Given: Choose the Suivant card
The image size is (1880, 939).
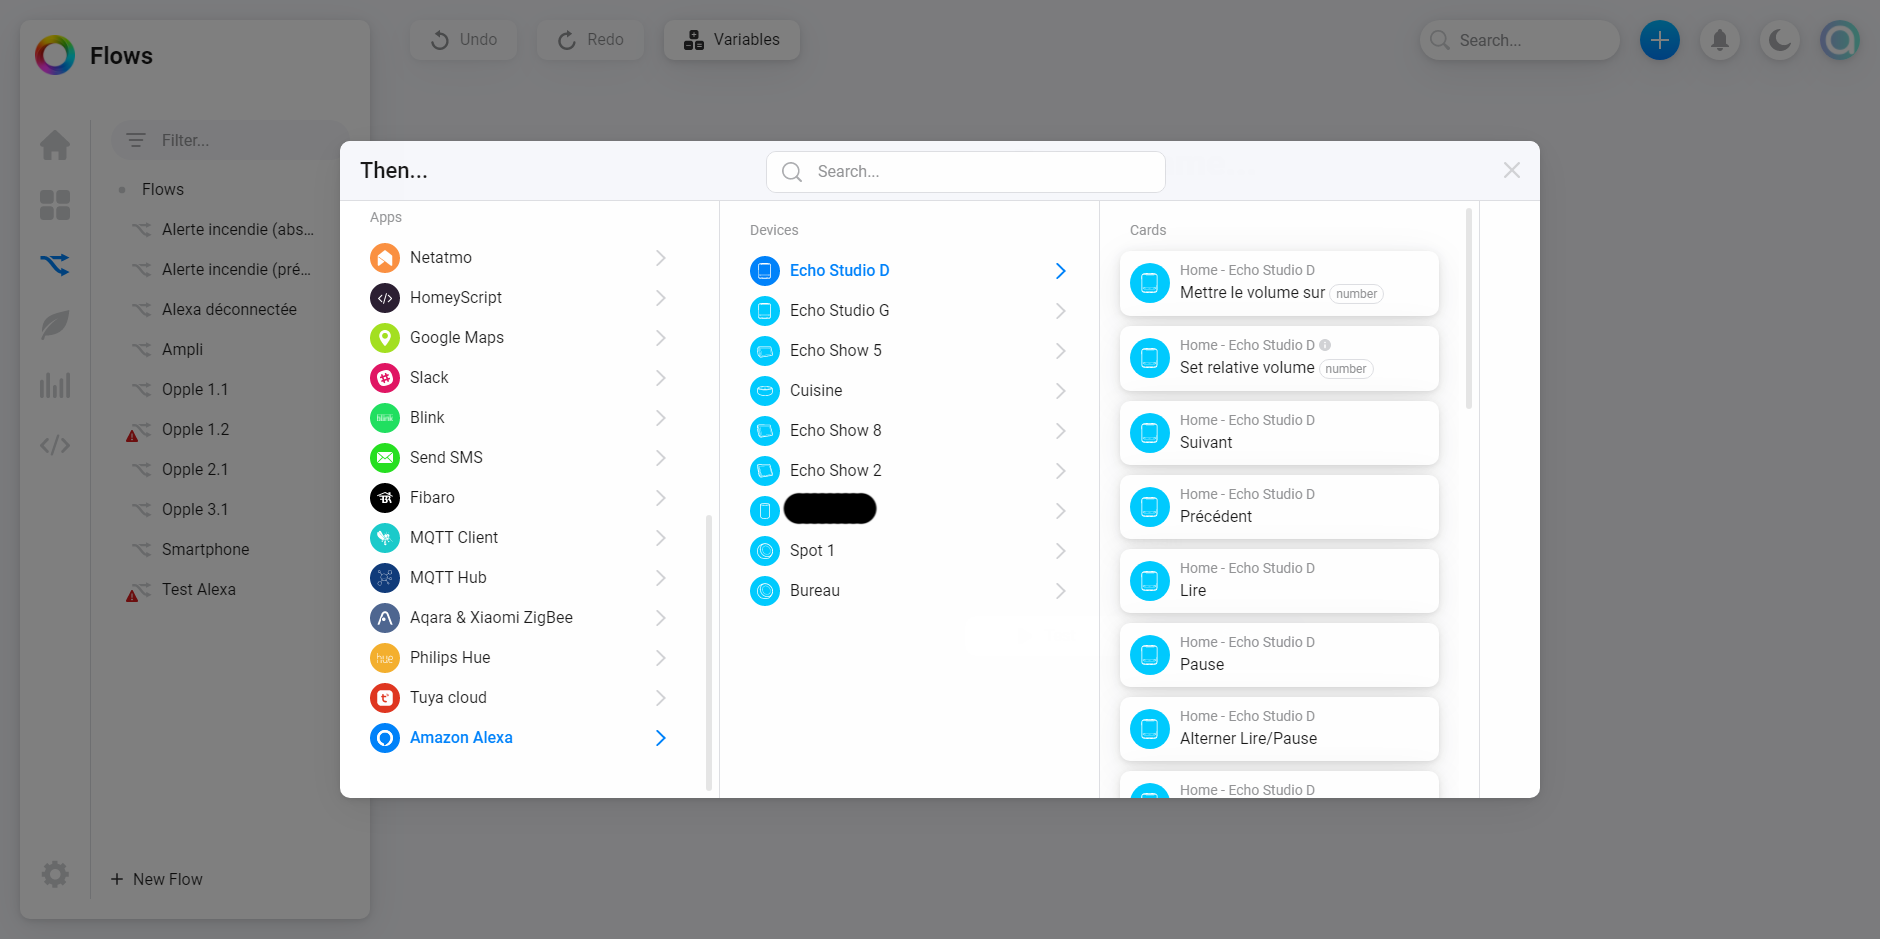Looking at the screenshot, I should [1279, 432].
